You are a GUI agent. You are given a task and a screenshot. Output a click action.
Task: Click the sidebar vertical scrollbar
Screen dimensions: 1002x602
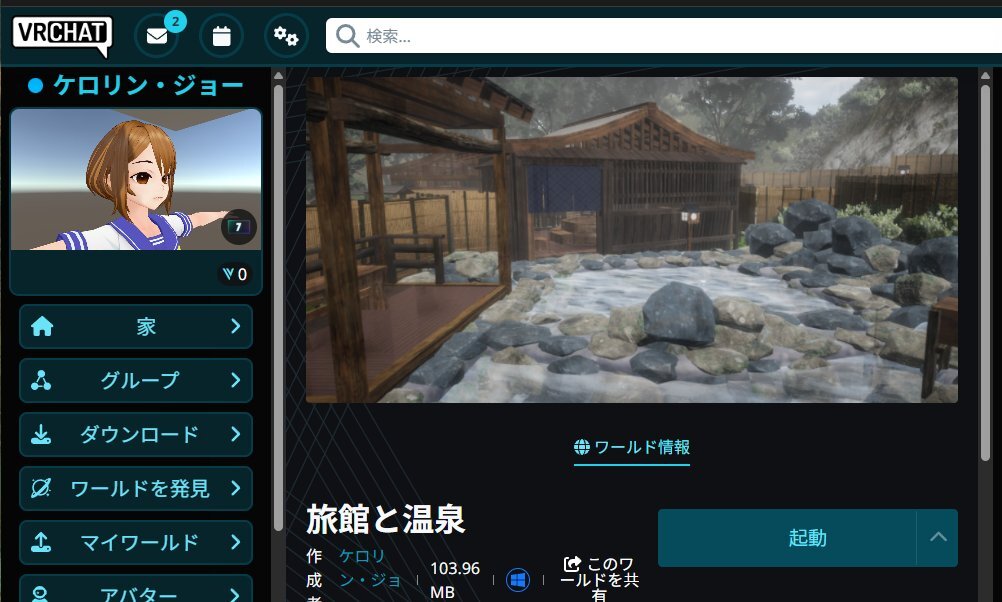(279, 307)
